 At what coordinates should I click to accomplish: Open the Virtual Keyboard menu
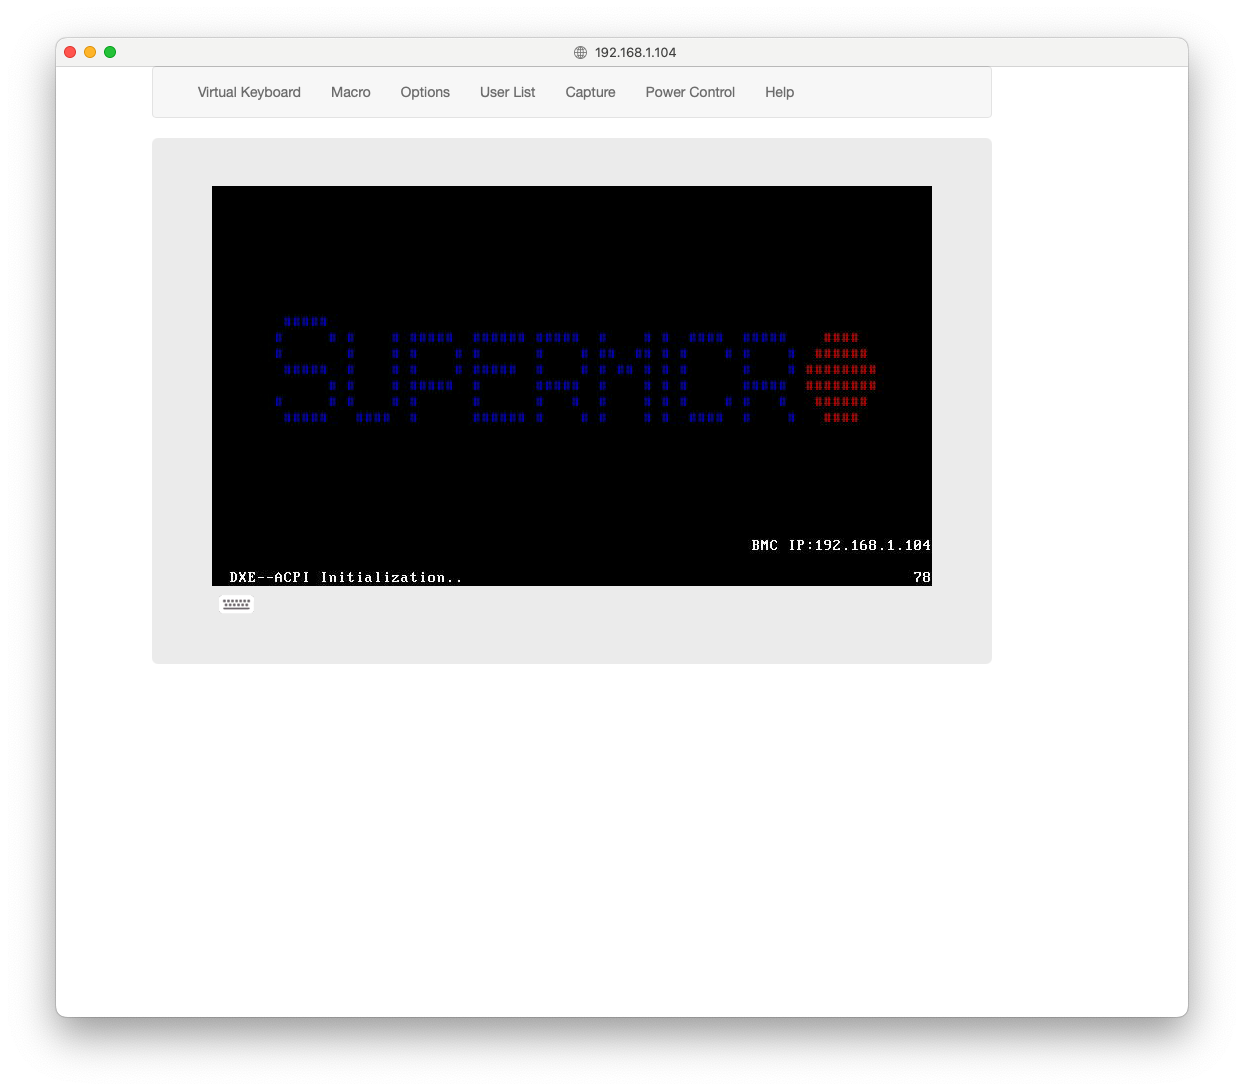(x=249, y=92)
